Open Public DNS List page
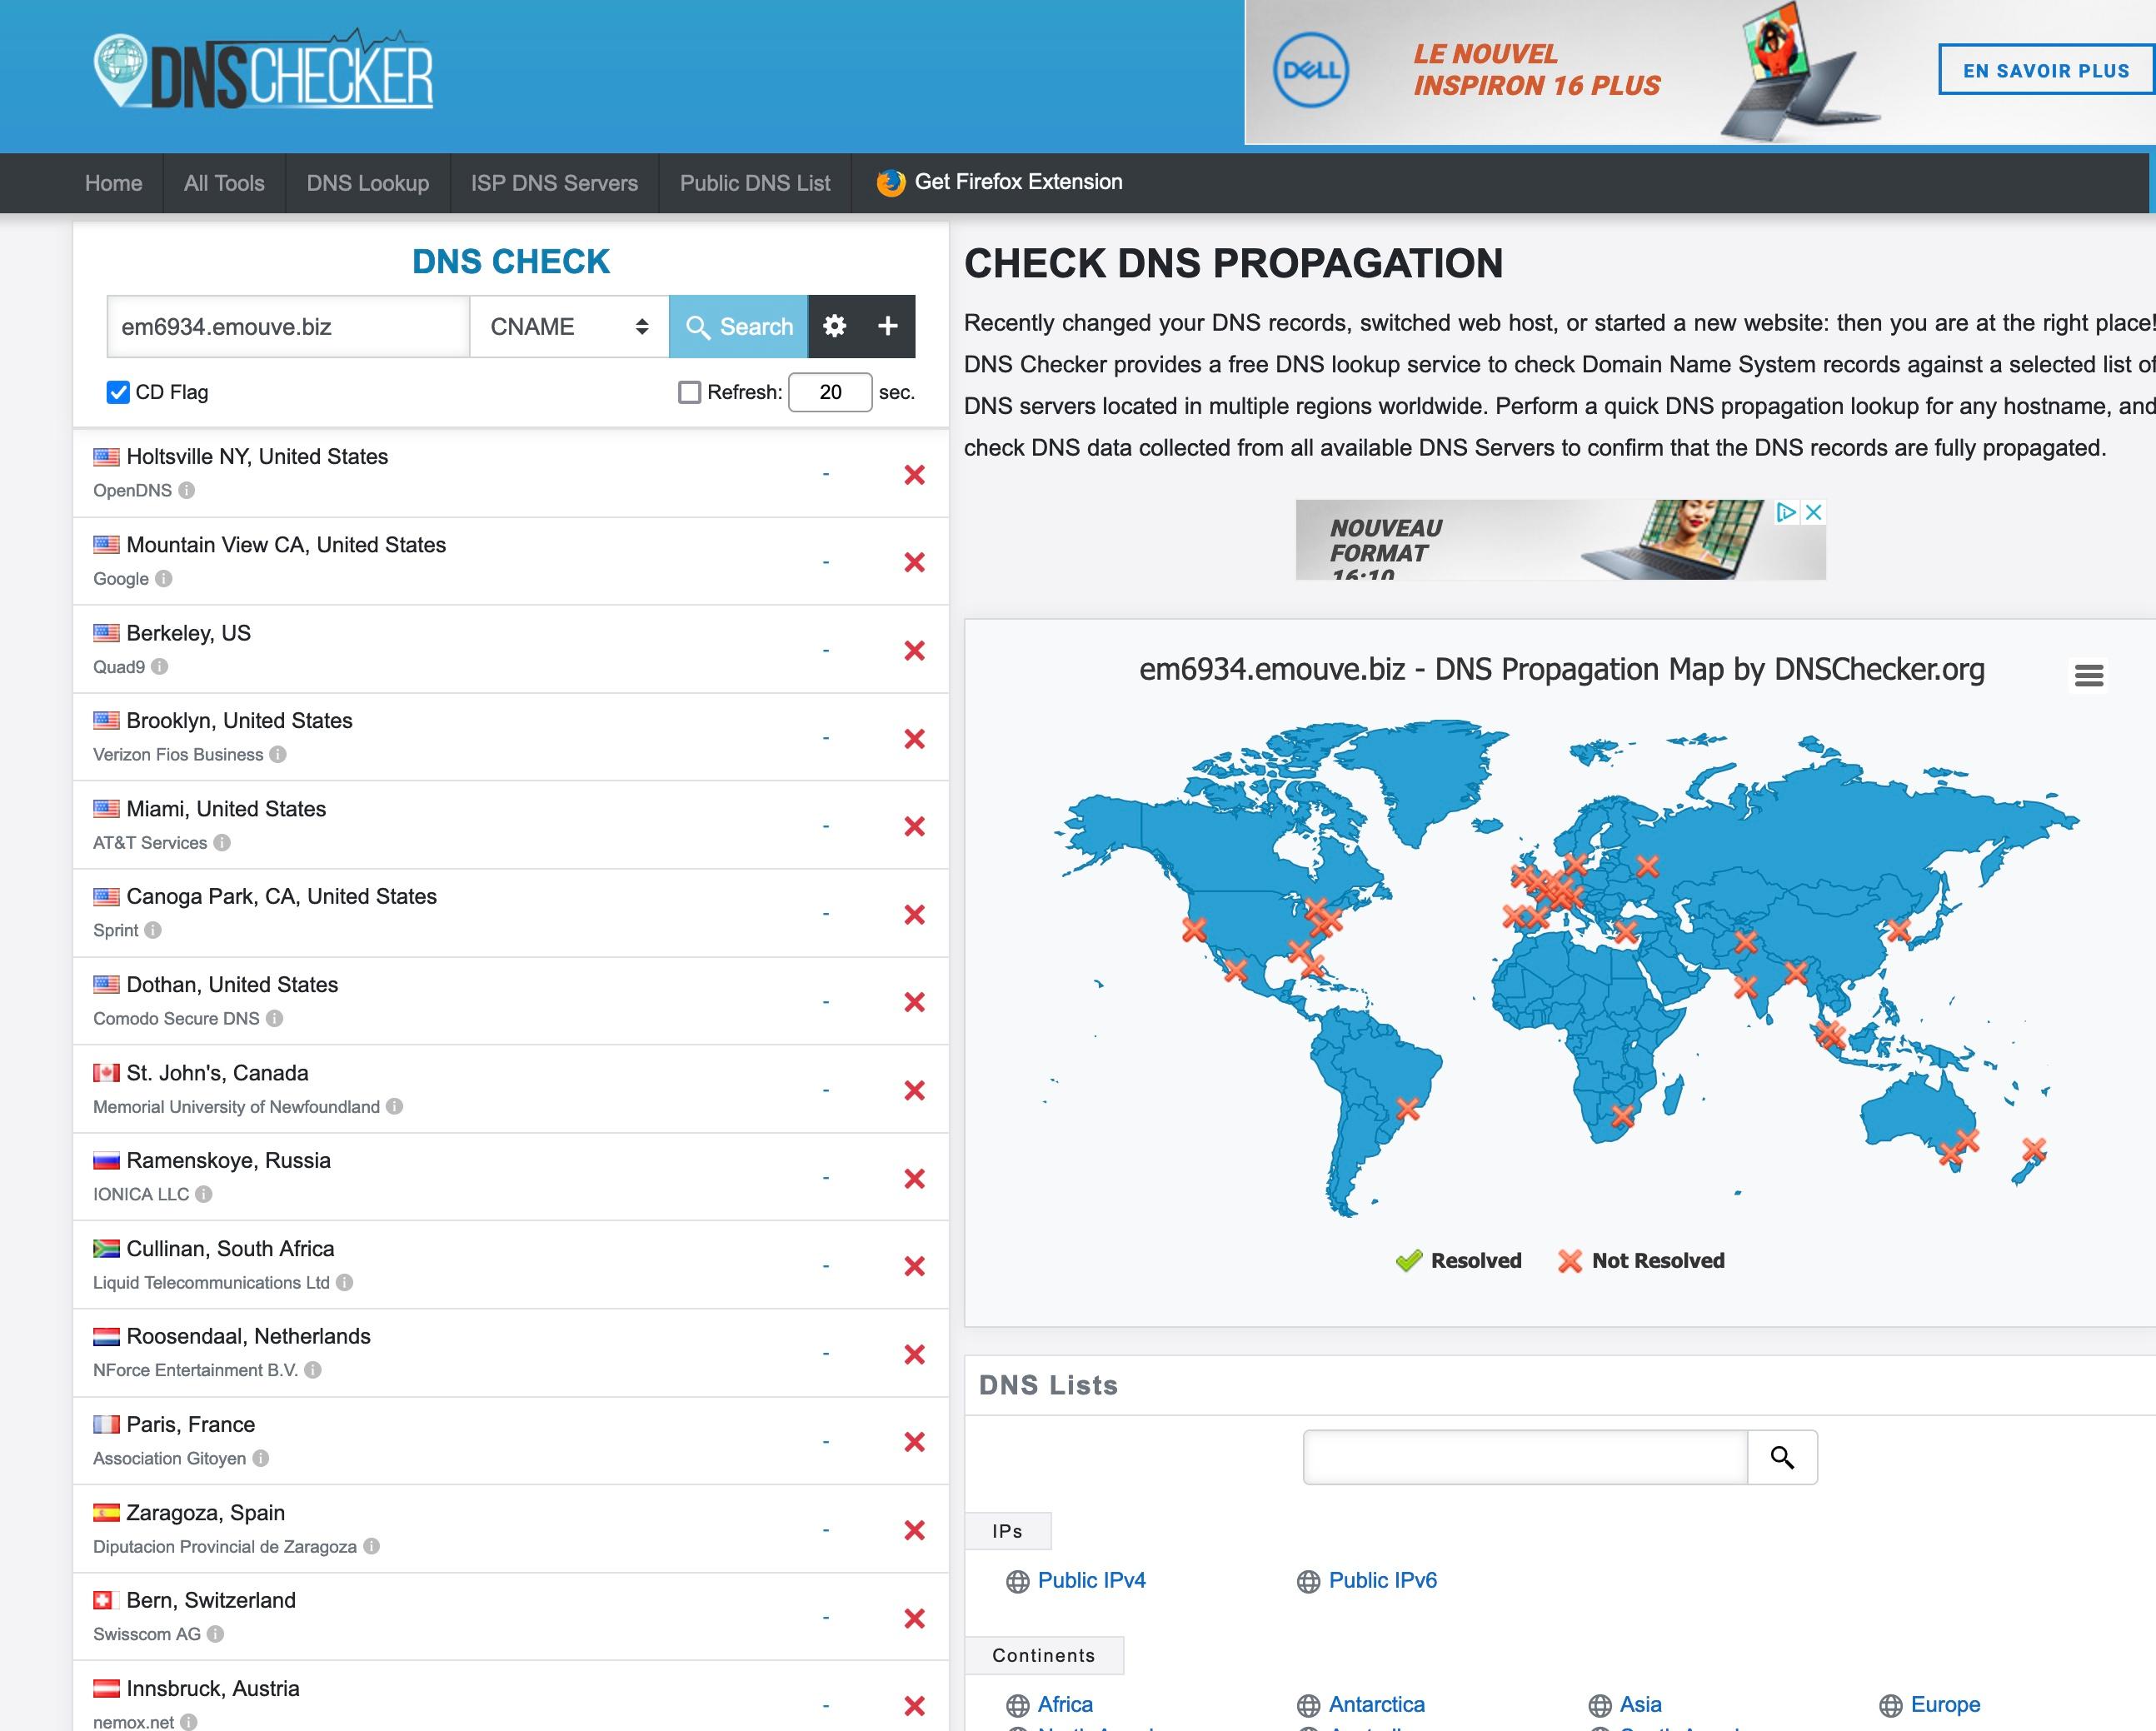Viewport: 2156px width, 1731px height. click(755, 183)
